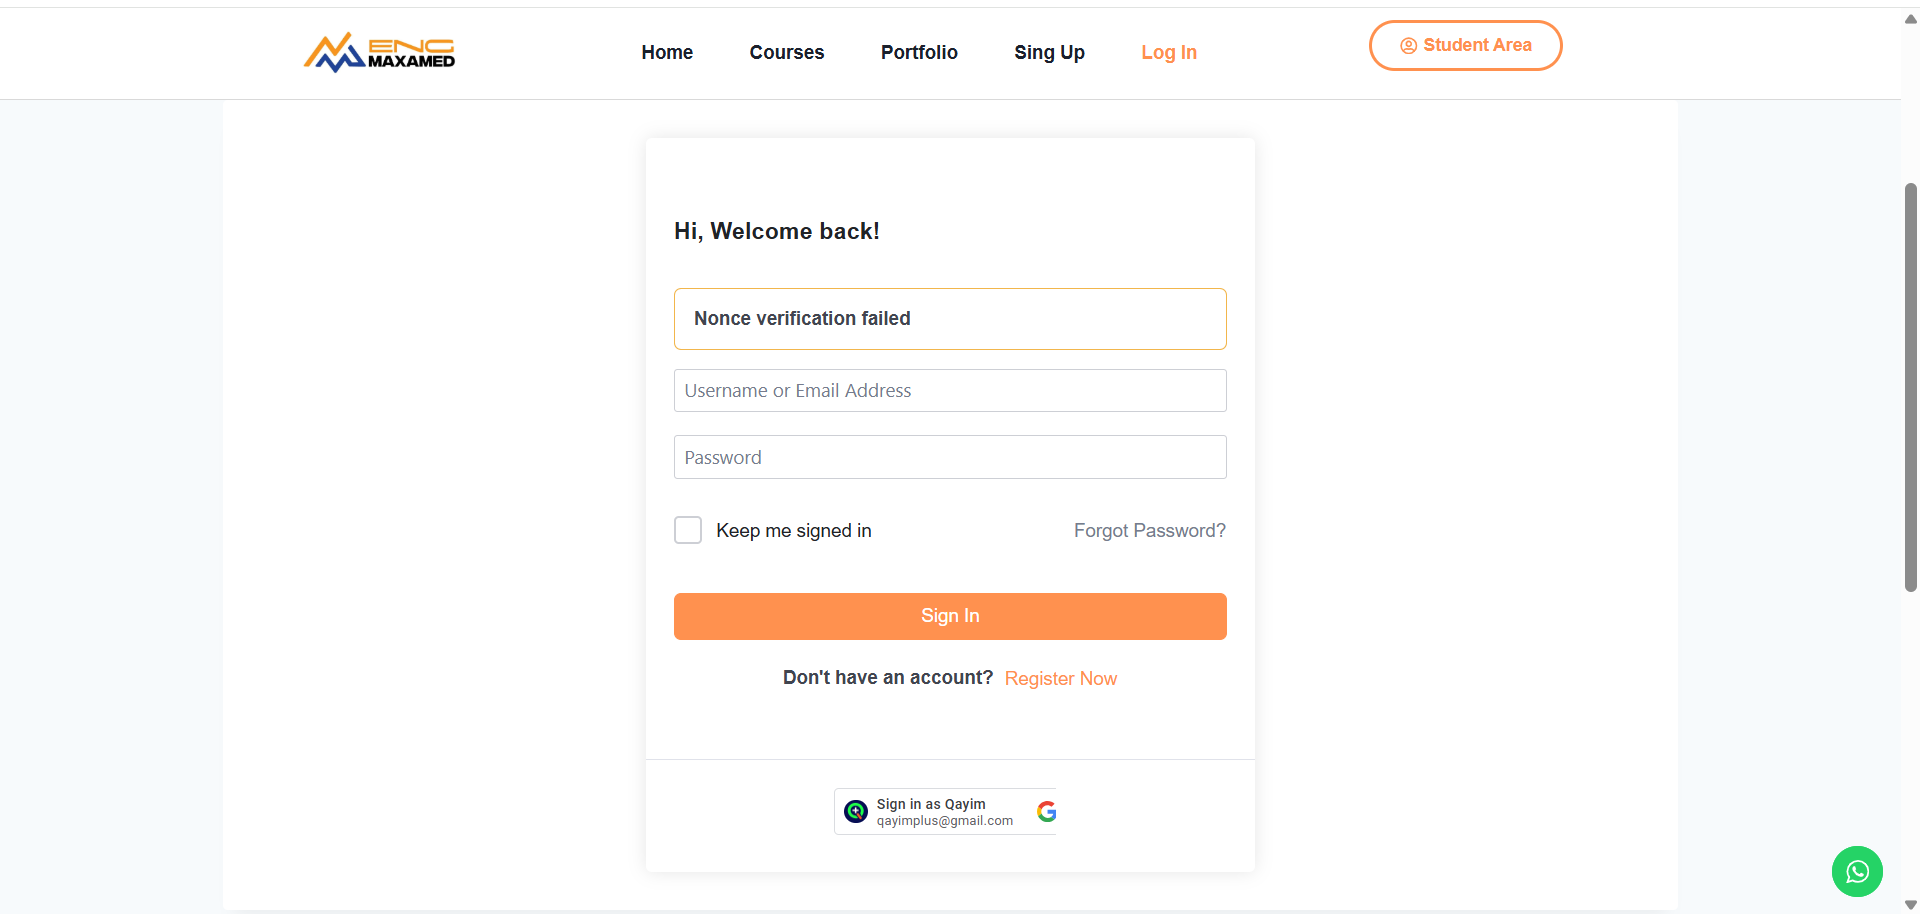Select the Sing Up menu item
The image size is (1920, 914).
1049,52
